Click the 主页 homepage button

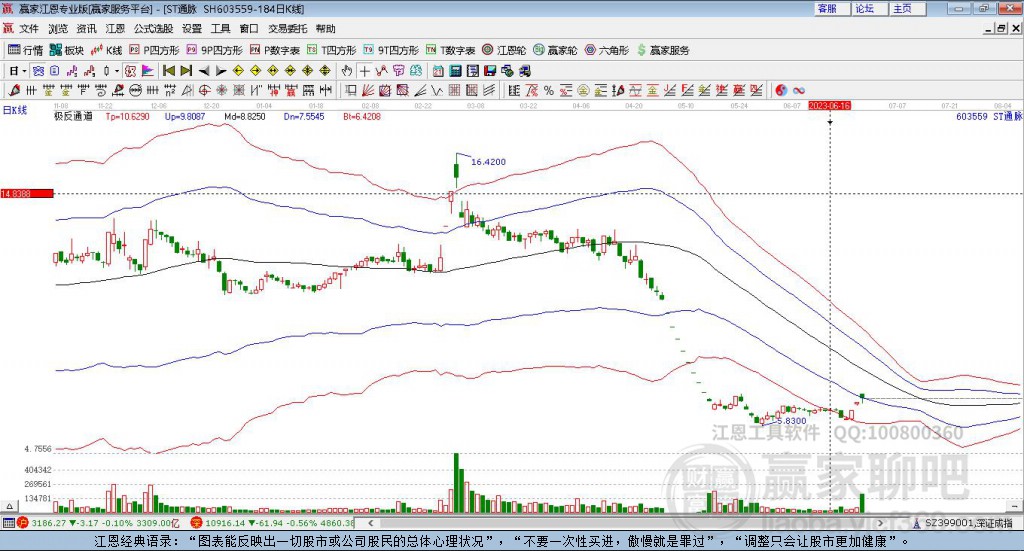907,8
